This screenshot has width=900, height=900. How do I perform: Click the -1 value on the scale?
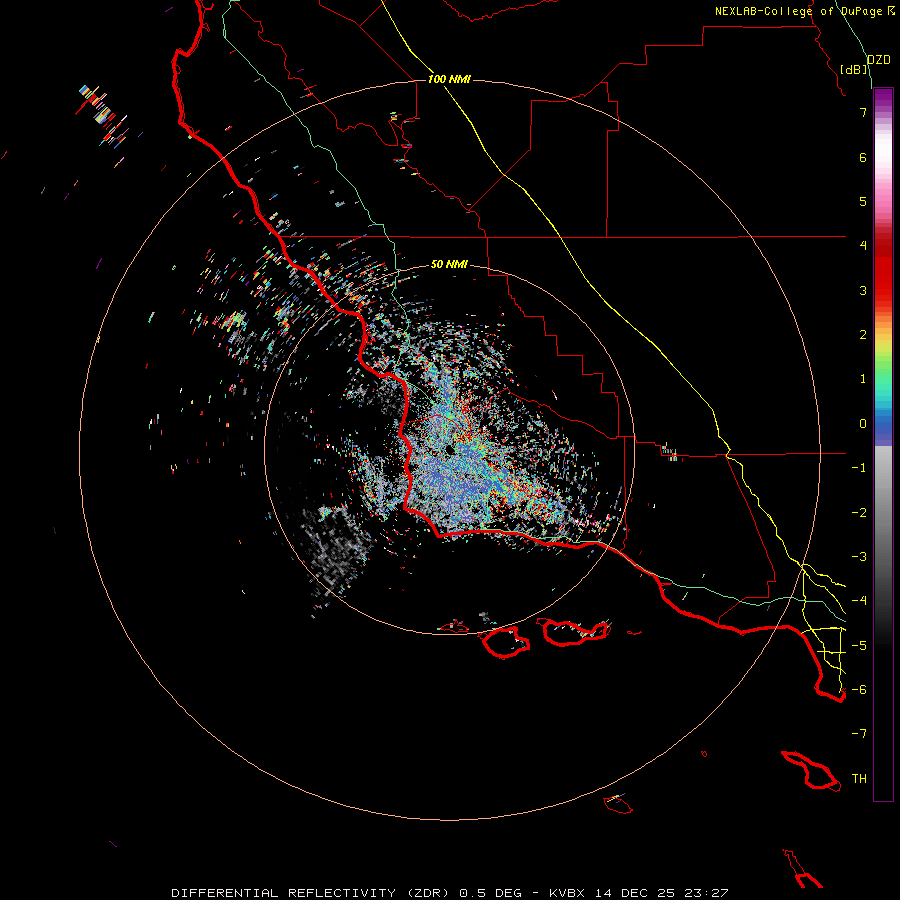859,468
